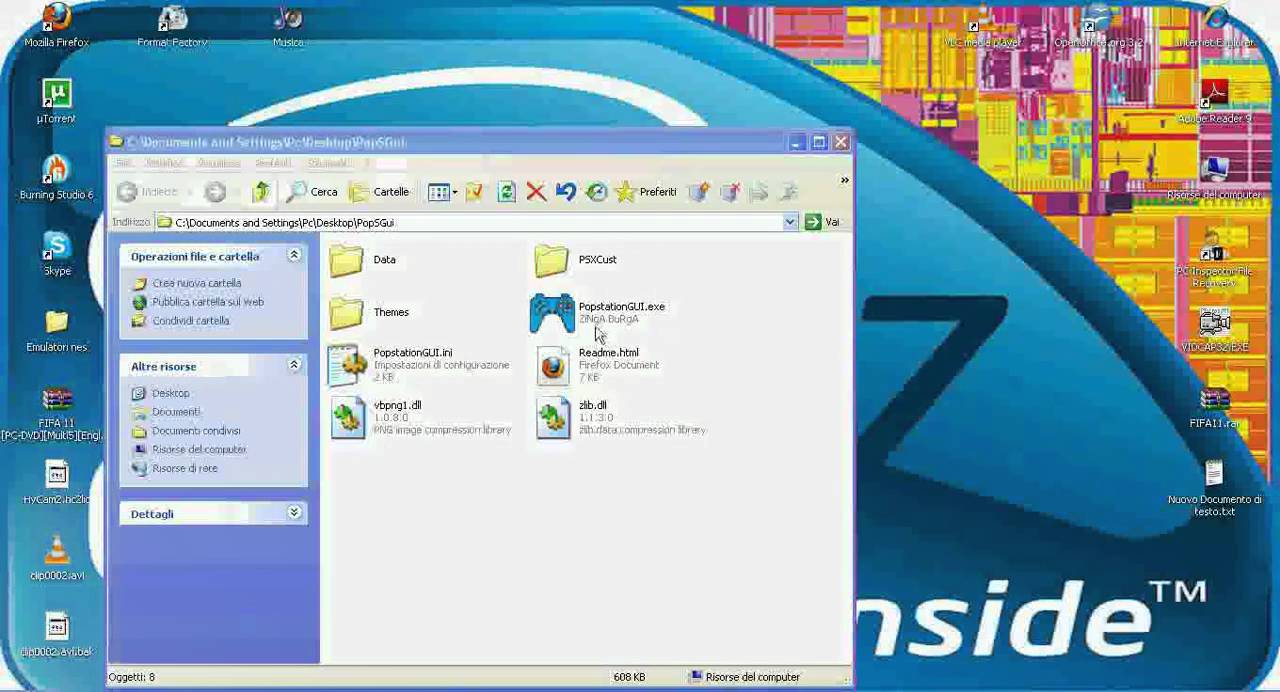The image size is (1280, 692).
Task: Select µTorrent desktop icon
Action: click(56, 102)
